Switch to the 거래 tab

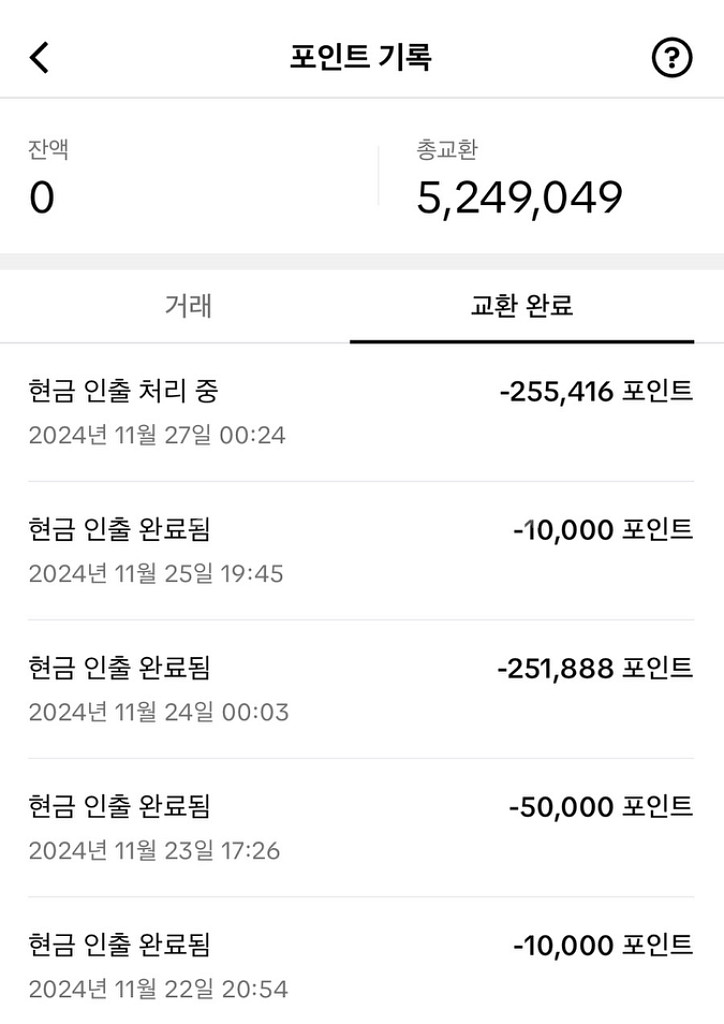[188, 306]
